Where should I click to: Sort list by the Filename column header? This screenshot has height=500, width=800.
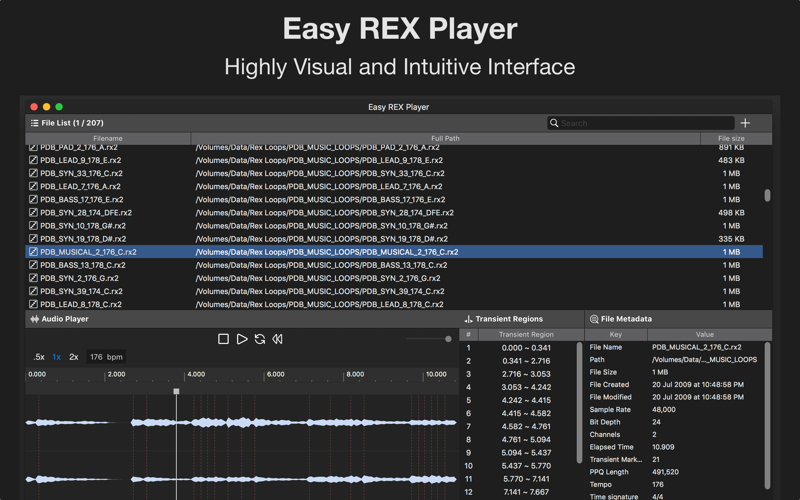pos(108,138)
